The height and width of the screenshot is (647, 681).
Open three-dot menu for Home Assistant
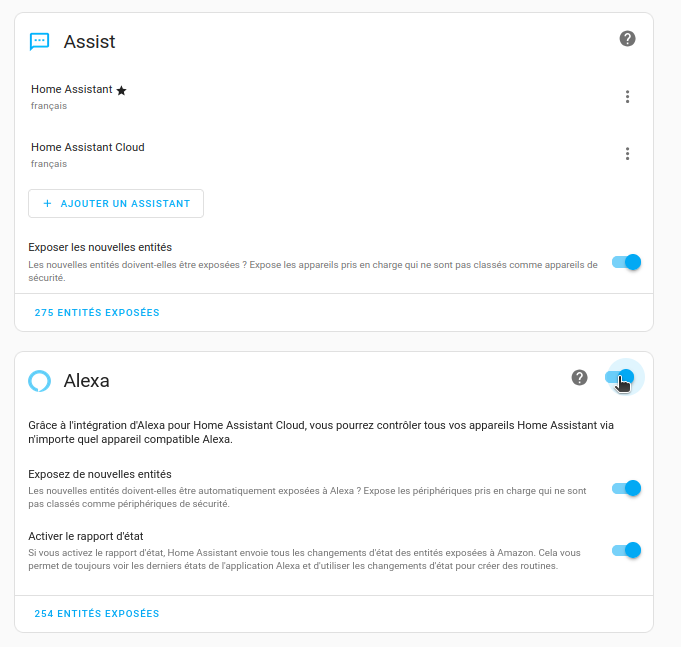pos(627,96)
